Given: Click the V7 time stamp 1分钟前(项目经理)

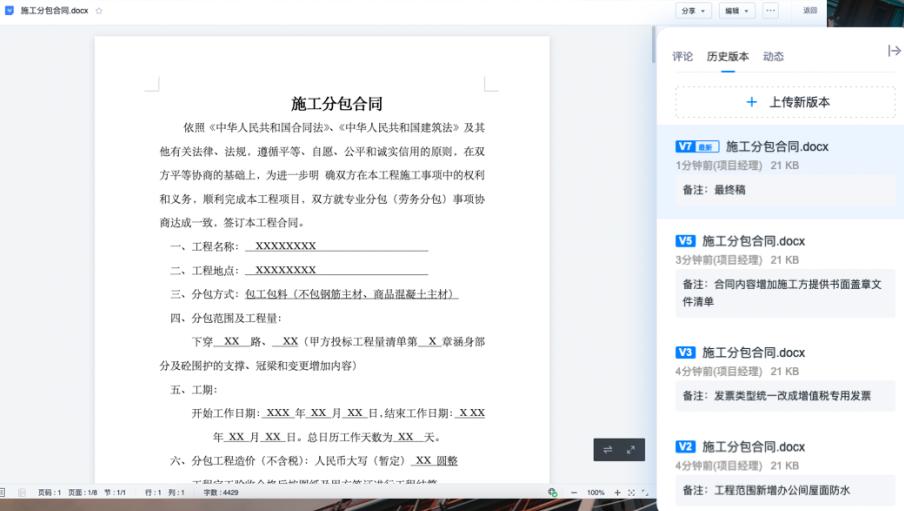Looking at the screenshot, I should click(718, 166).
